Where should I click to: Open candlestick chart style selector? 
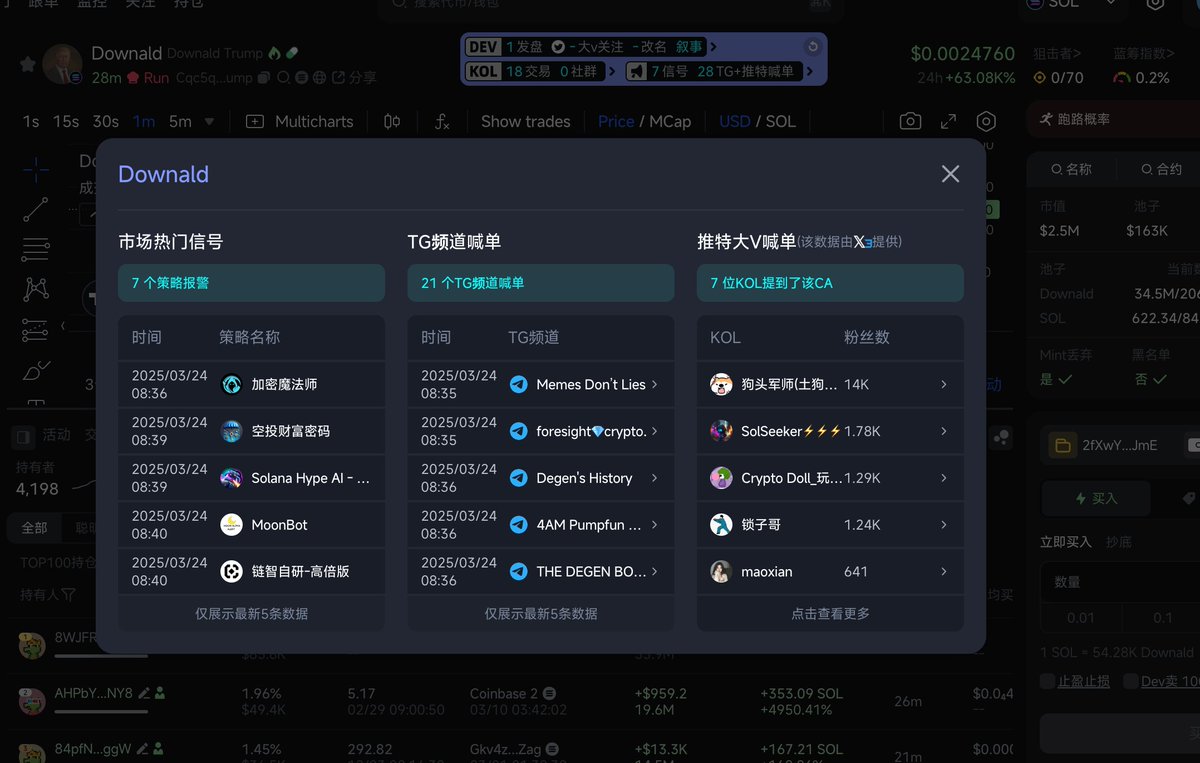pyautogui.click(x=392, y=121)
